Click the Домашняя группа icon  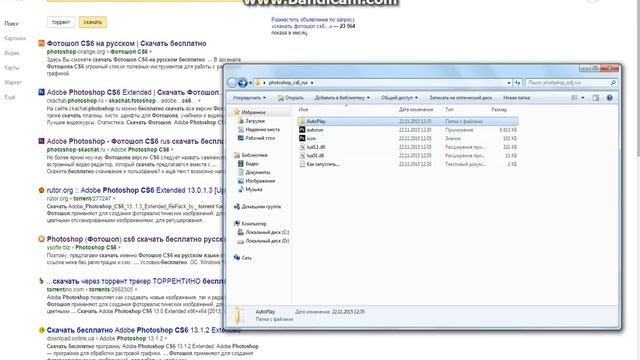237,207
